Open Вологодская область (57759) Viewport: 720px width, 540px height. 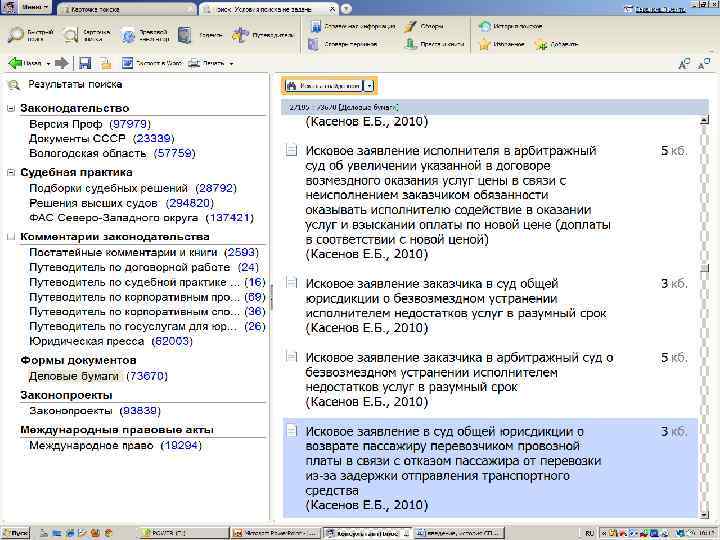pos(112,153)
